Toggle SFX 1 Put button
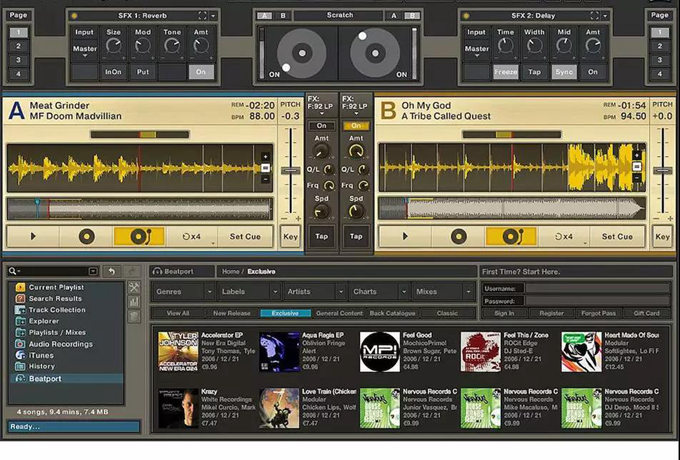 (143, 72)
